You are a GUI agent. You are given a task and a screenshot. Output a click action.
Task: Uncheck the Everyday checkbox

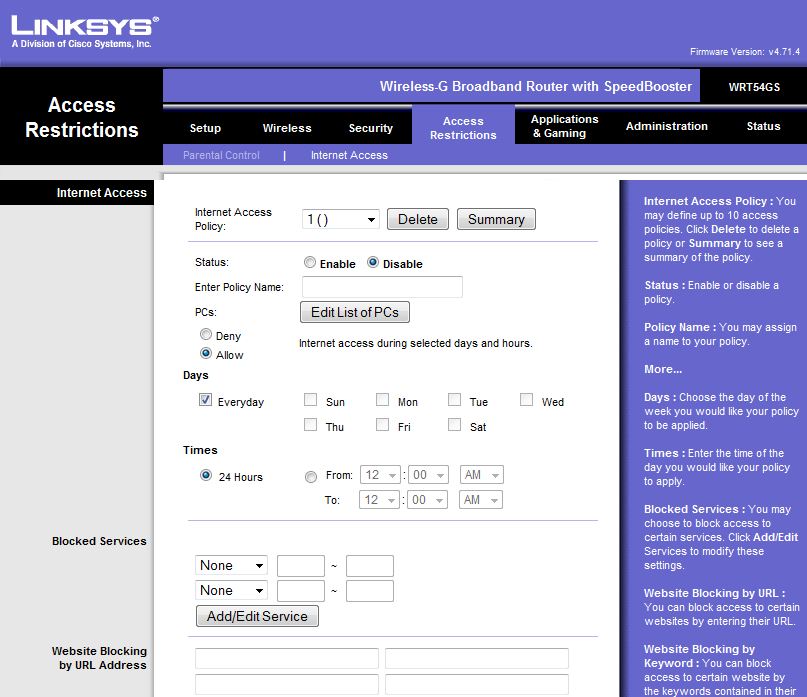(205, 401)
